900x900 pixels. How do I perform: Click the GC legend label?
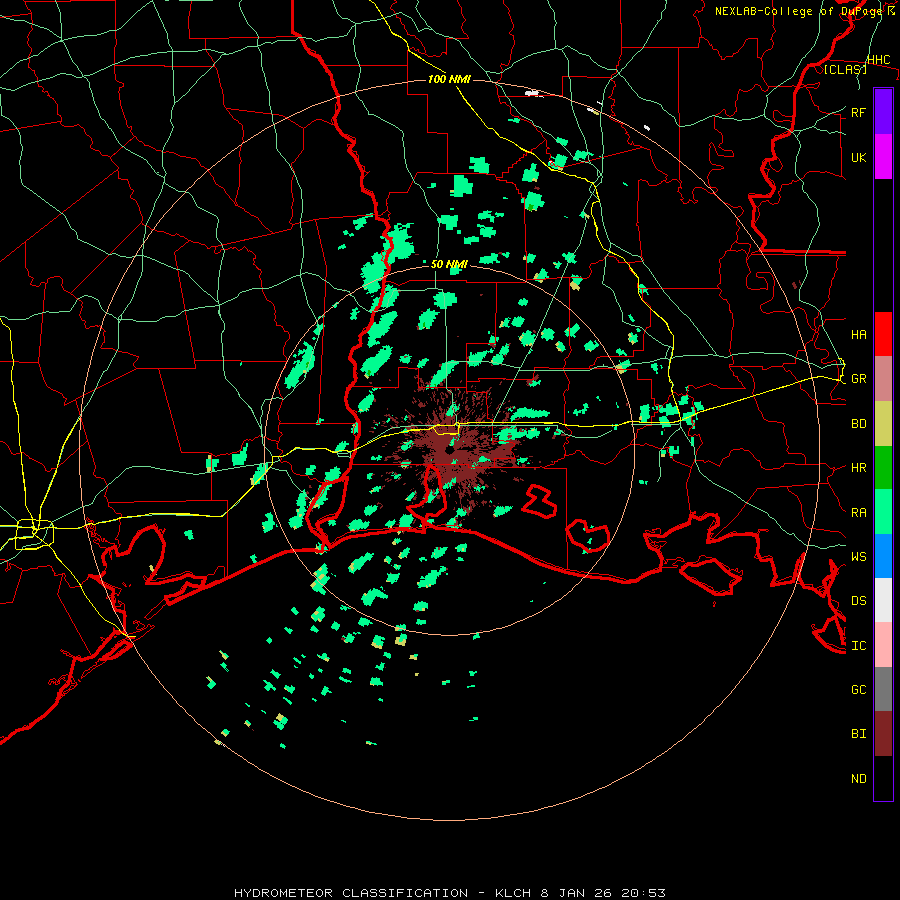[x=858, y=690]
